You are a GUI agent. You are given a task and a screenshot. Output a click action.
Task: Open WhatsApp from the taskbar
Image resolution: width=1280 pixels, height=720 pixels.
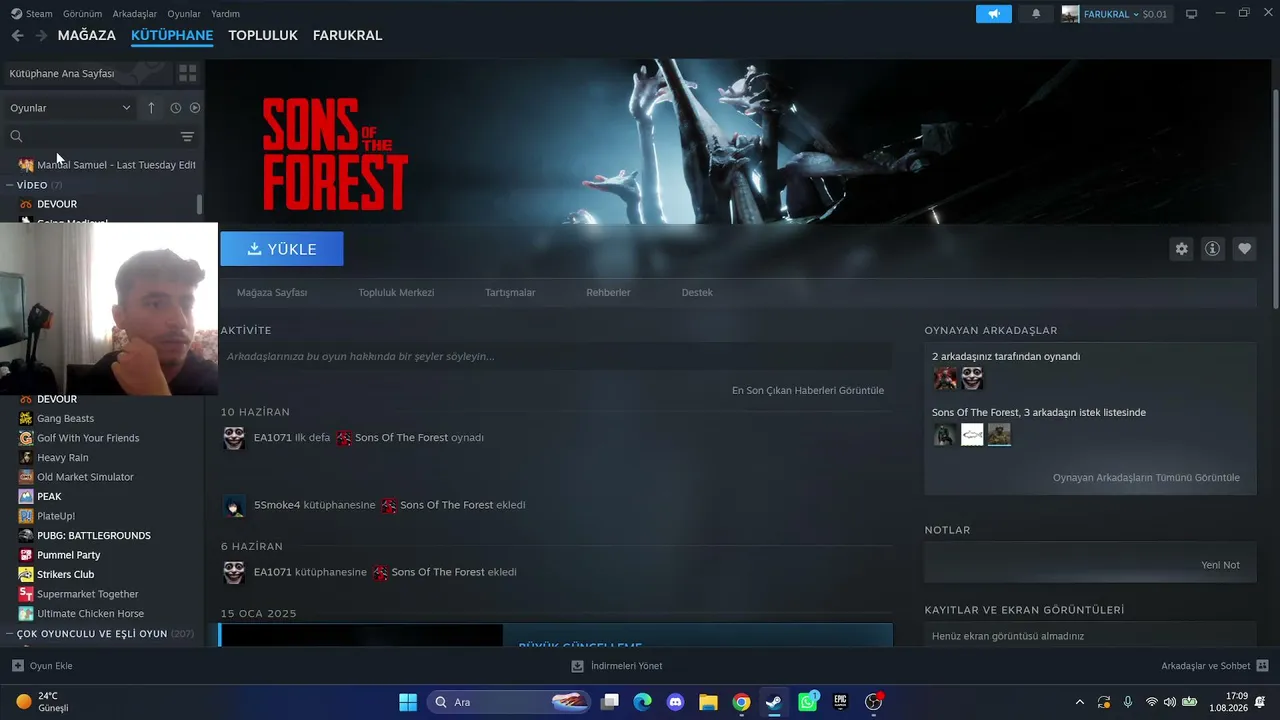coord(807,702)
